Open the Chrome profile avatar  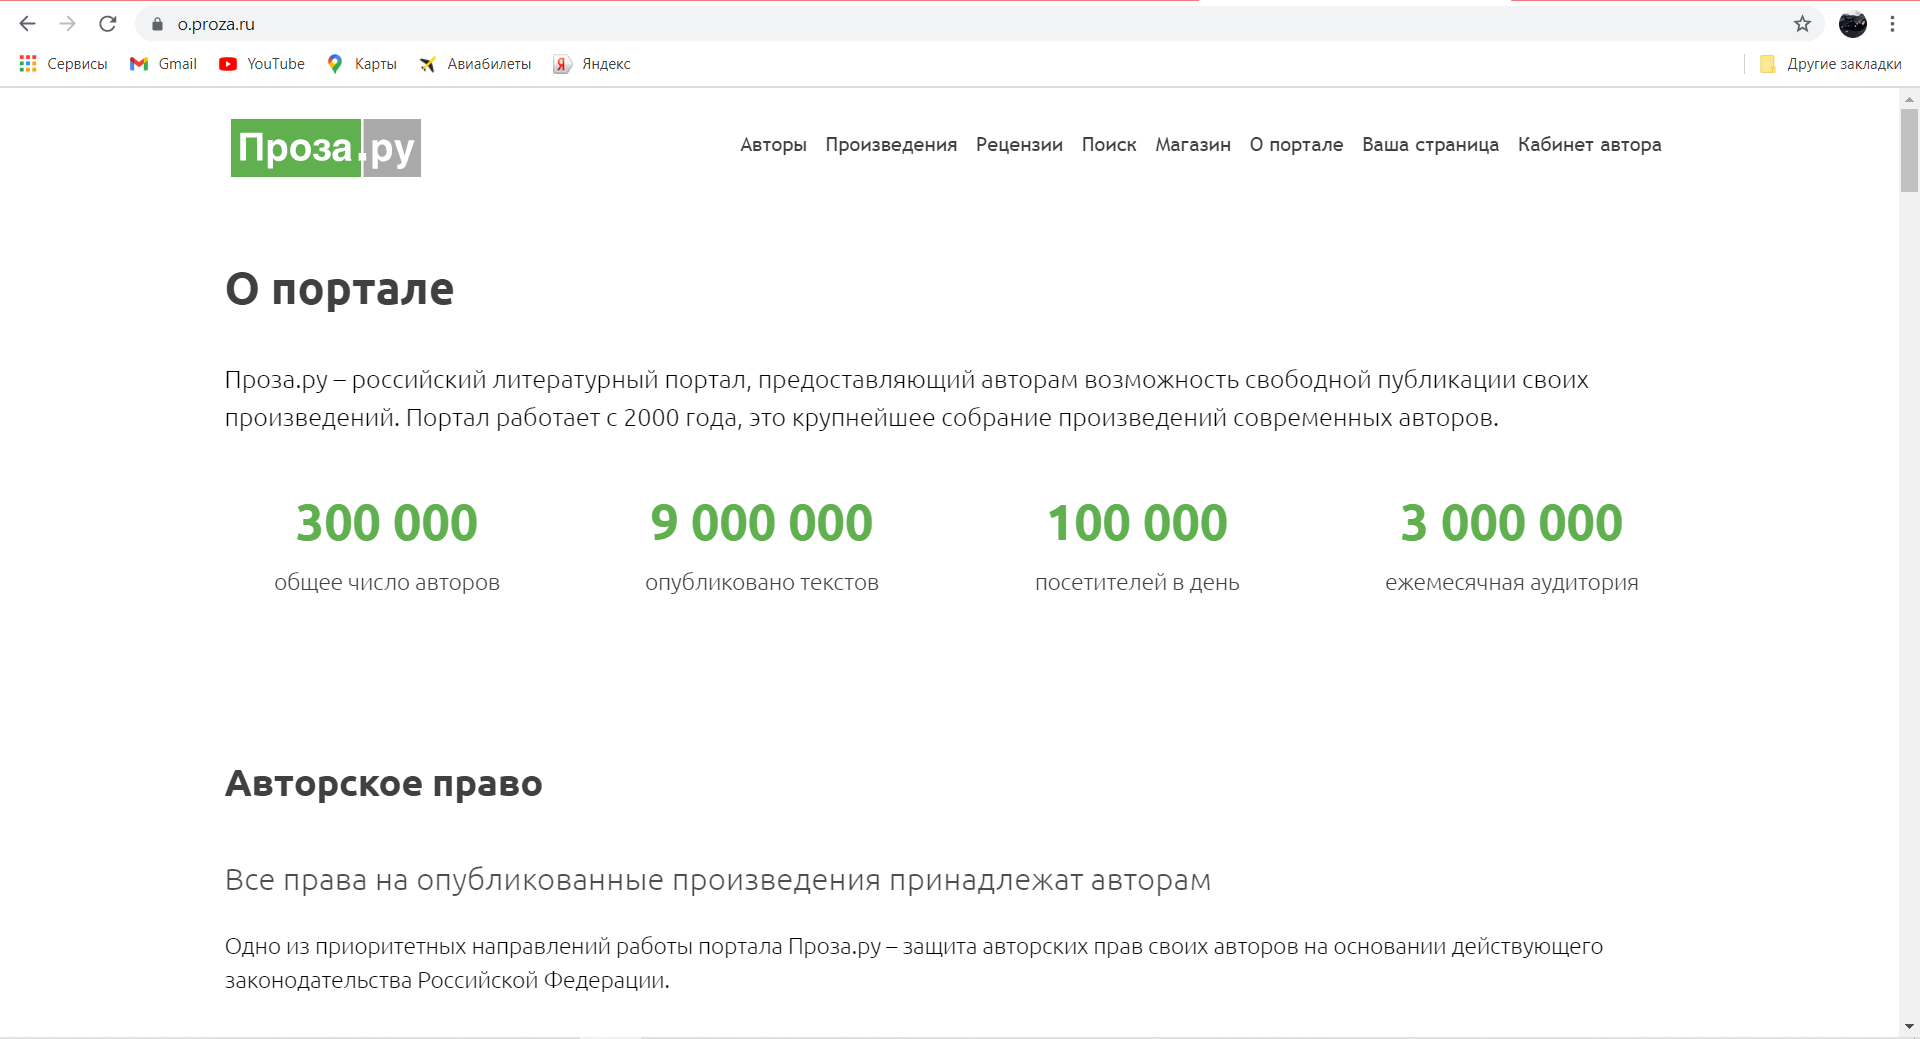point(1853,24)
